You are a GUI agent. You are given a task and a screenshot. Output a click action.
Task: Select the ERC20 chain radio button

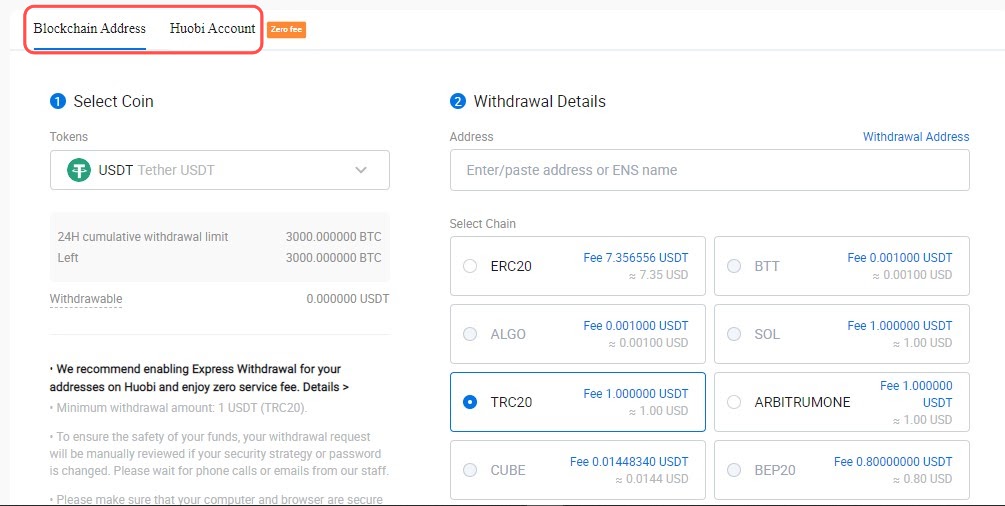[x=470, y=266]
